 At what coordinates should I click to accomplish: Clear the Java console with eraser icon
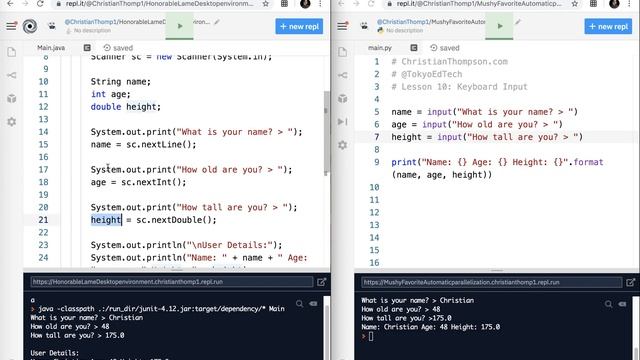coord(313,304)
